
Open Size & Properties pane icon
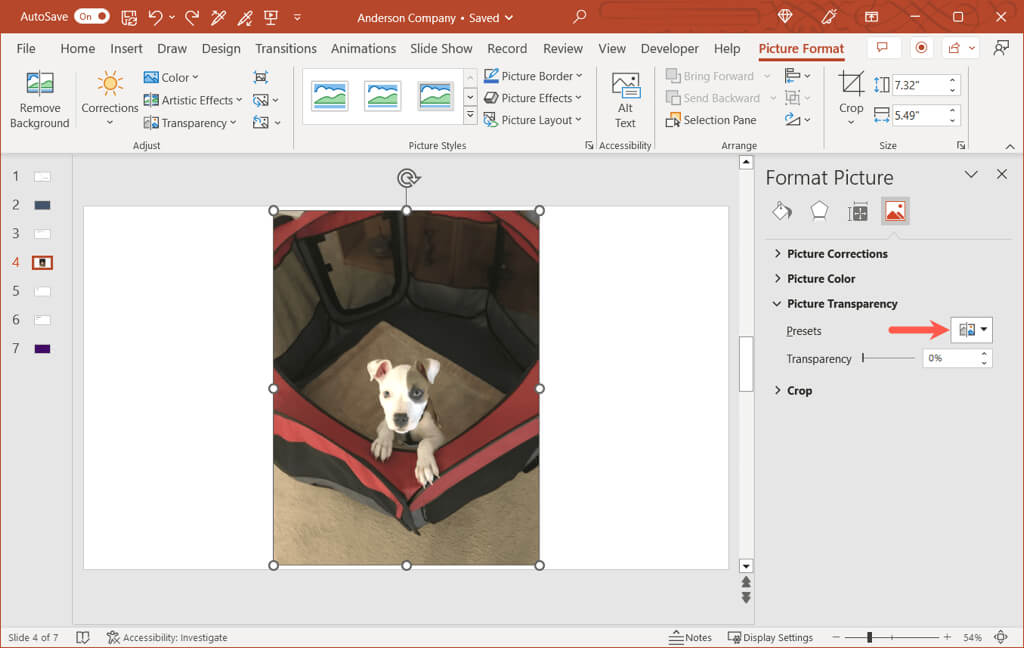[x=857, y=211]
